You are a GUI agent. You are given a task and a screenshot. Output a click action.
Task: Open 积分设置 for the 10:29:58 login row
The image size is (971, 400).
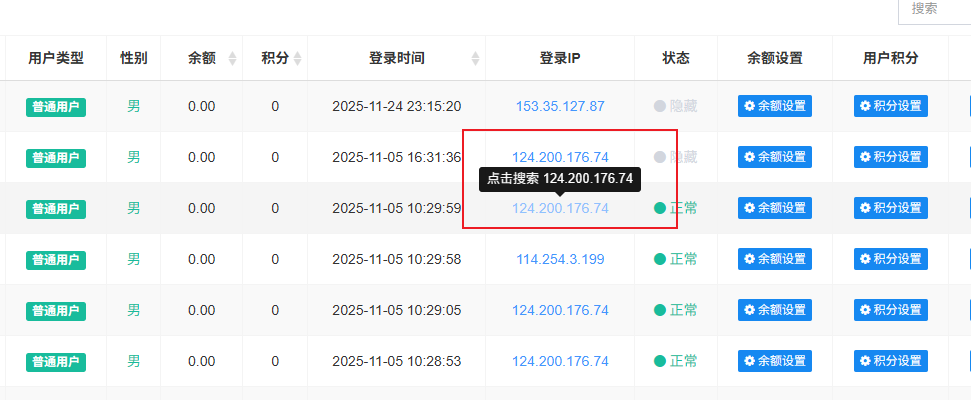pos(890,259)
